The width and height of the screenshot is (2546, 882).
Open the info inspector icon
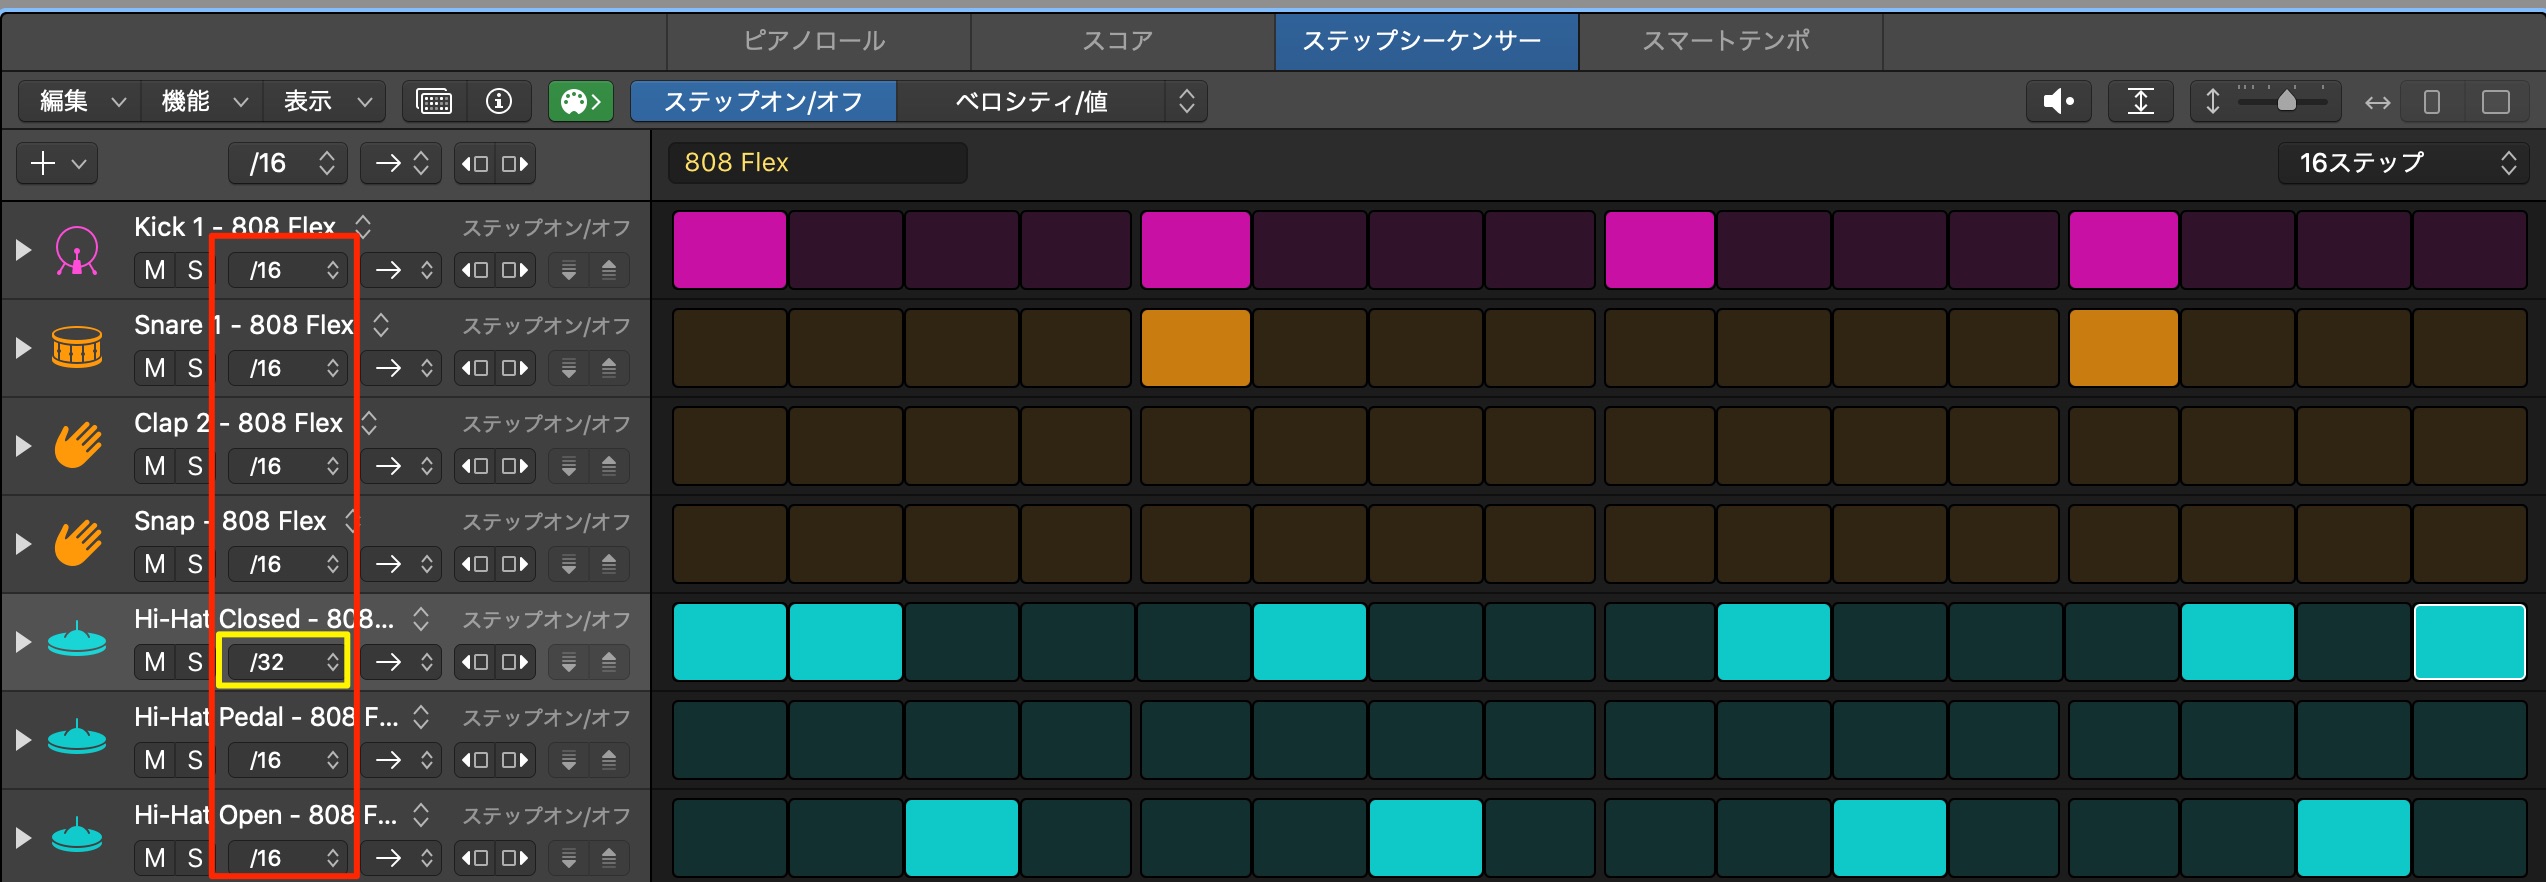[x=498, y=101]
